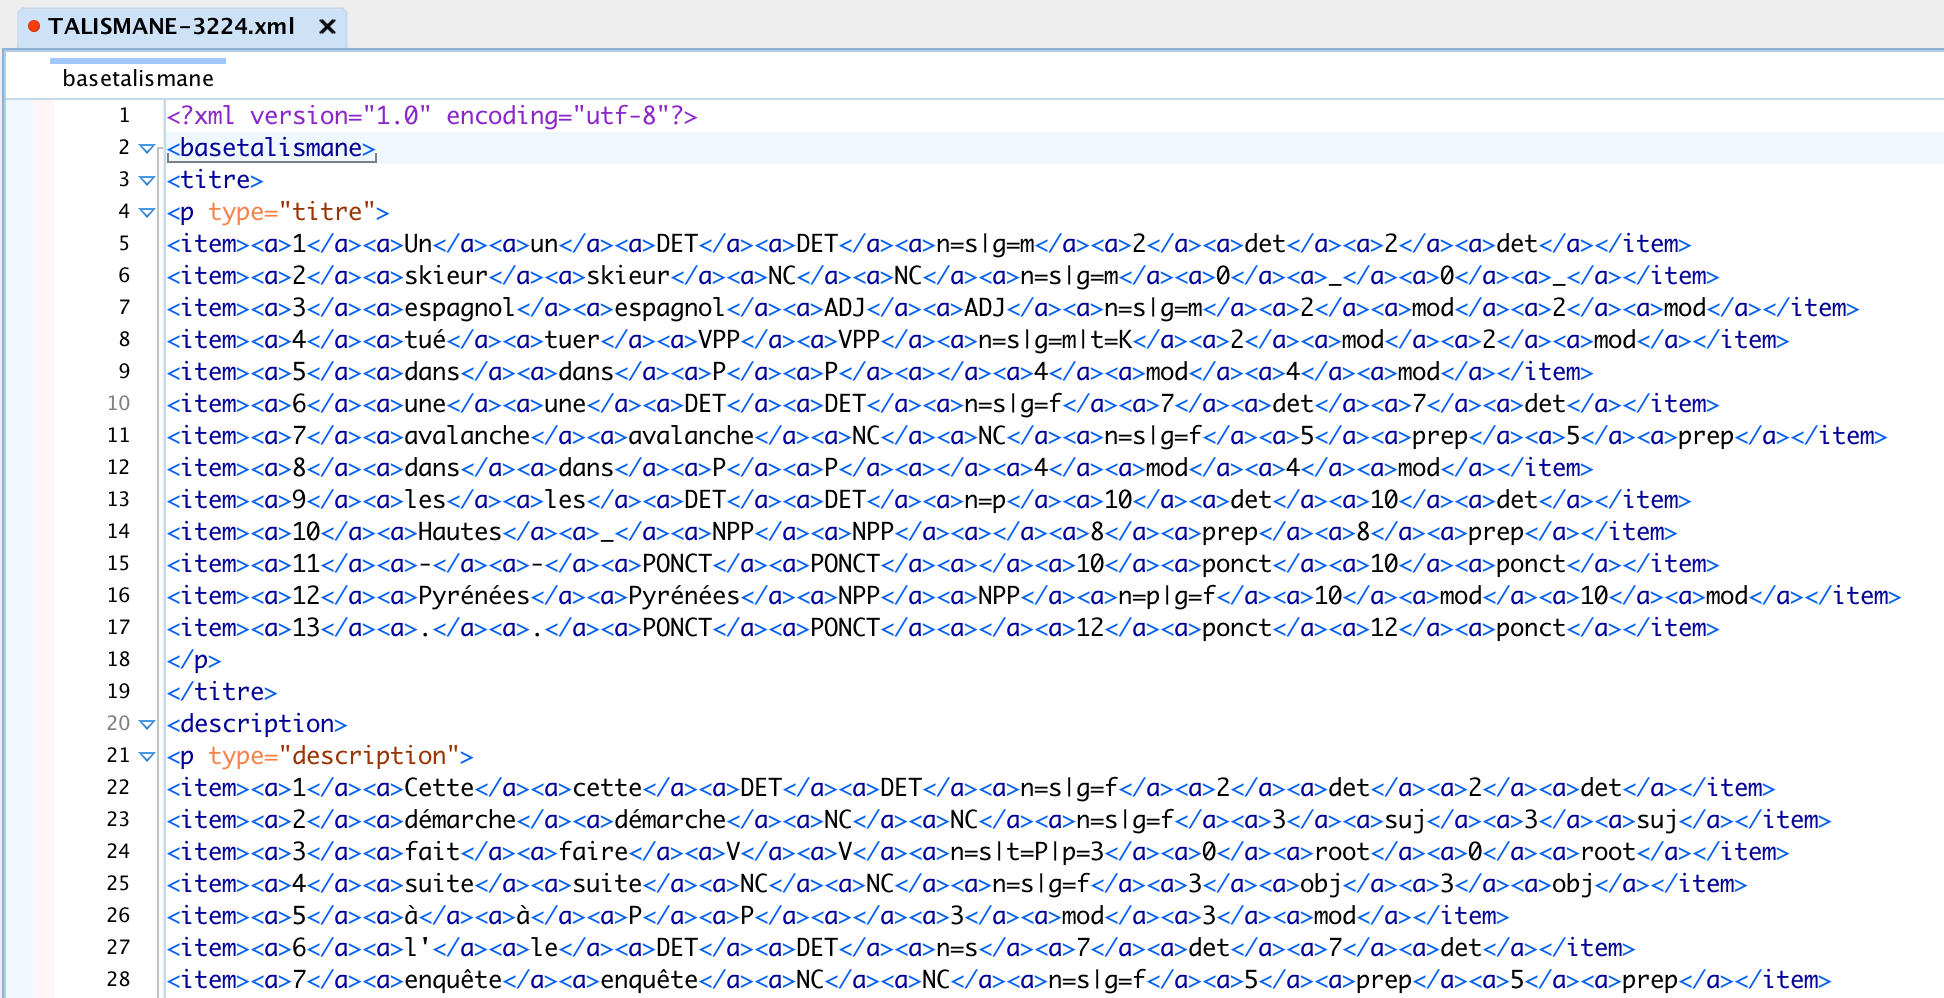
Task: Click the word 'avalanche' on line 11
Action: pos(467,436)
